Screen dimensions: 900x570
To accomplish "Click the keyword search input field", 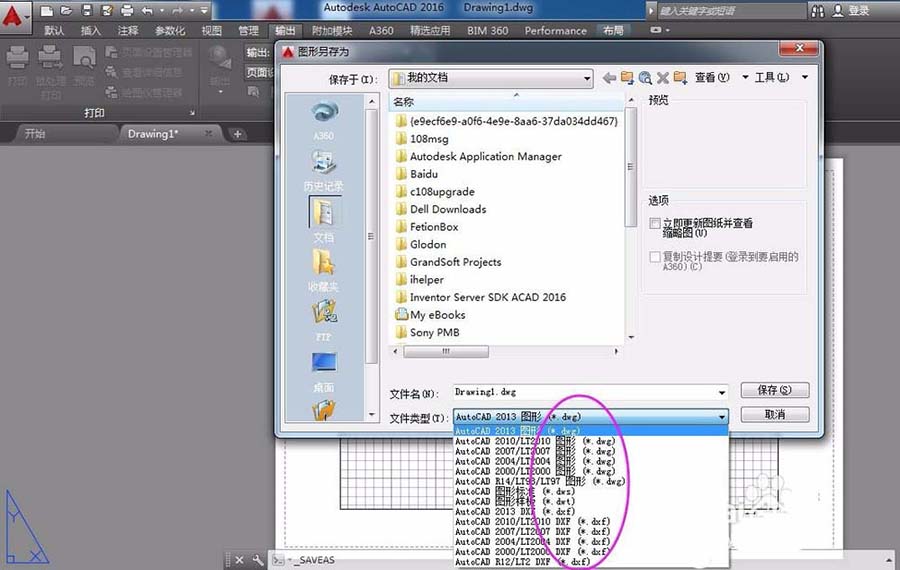I will [x=731, y=10].
